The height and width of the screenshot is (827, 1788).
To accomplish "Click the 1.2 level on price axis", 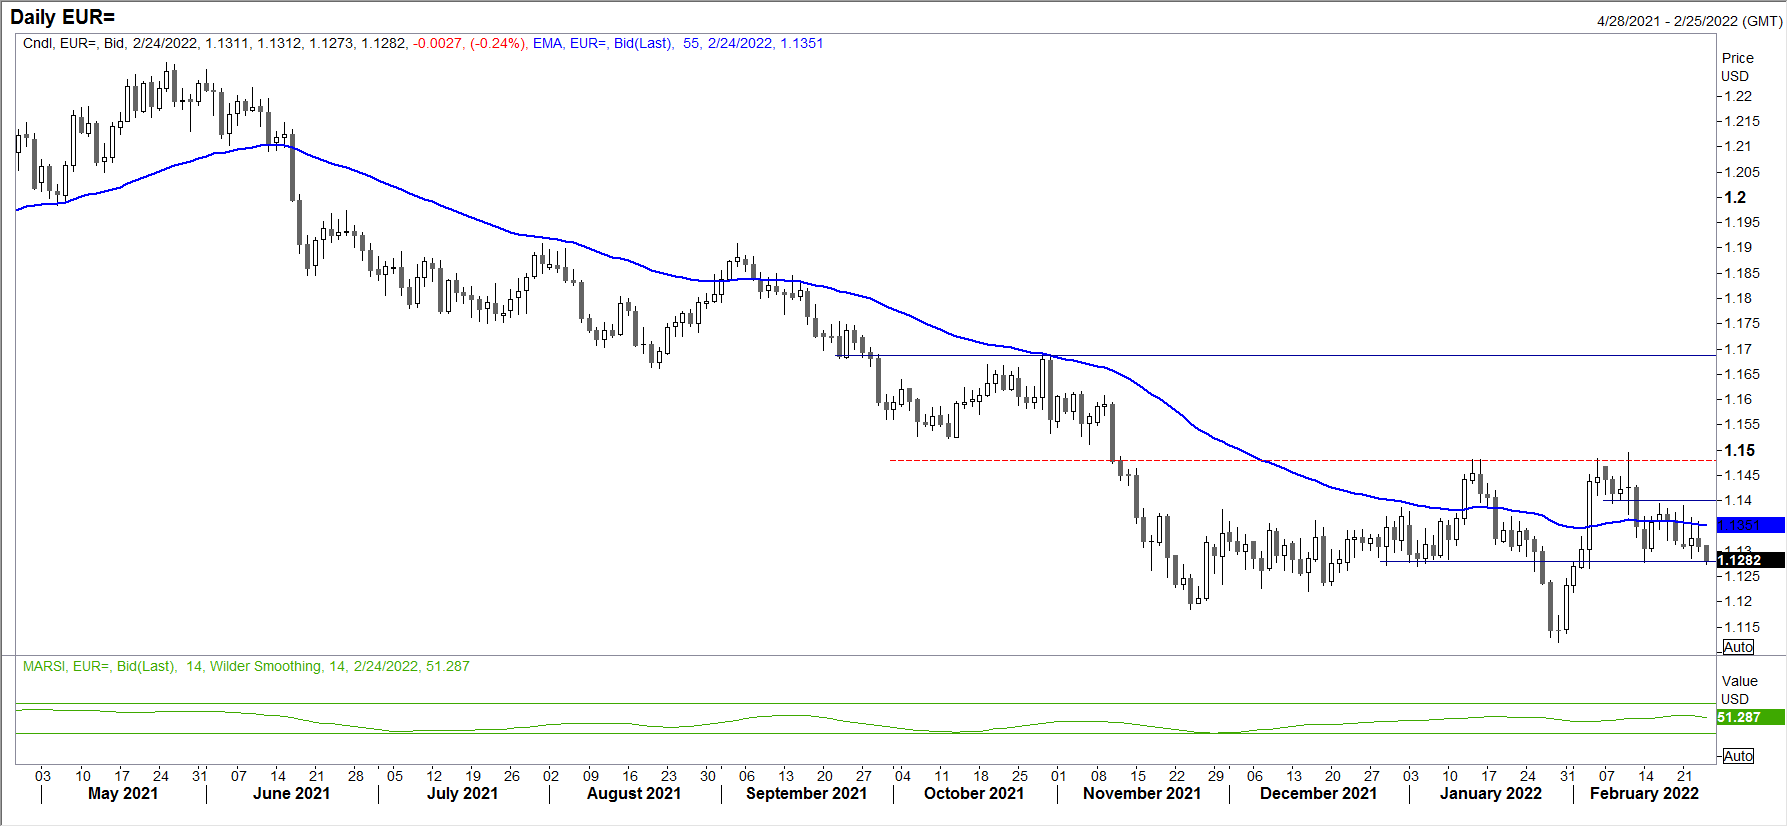I will 1735,197.
